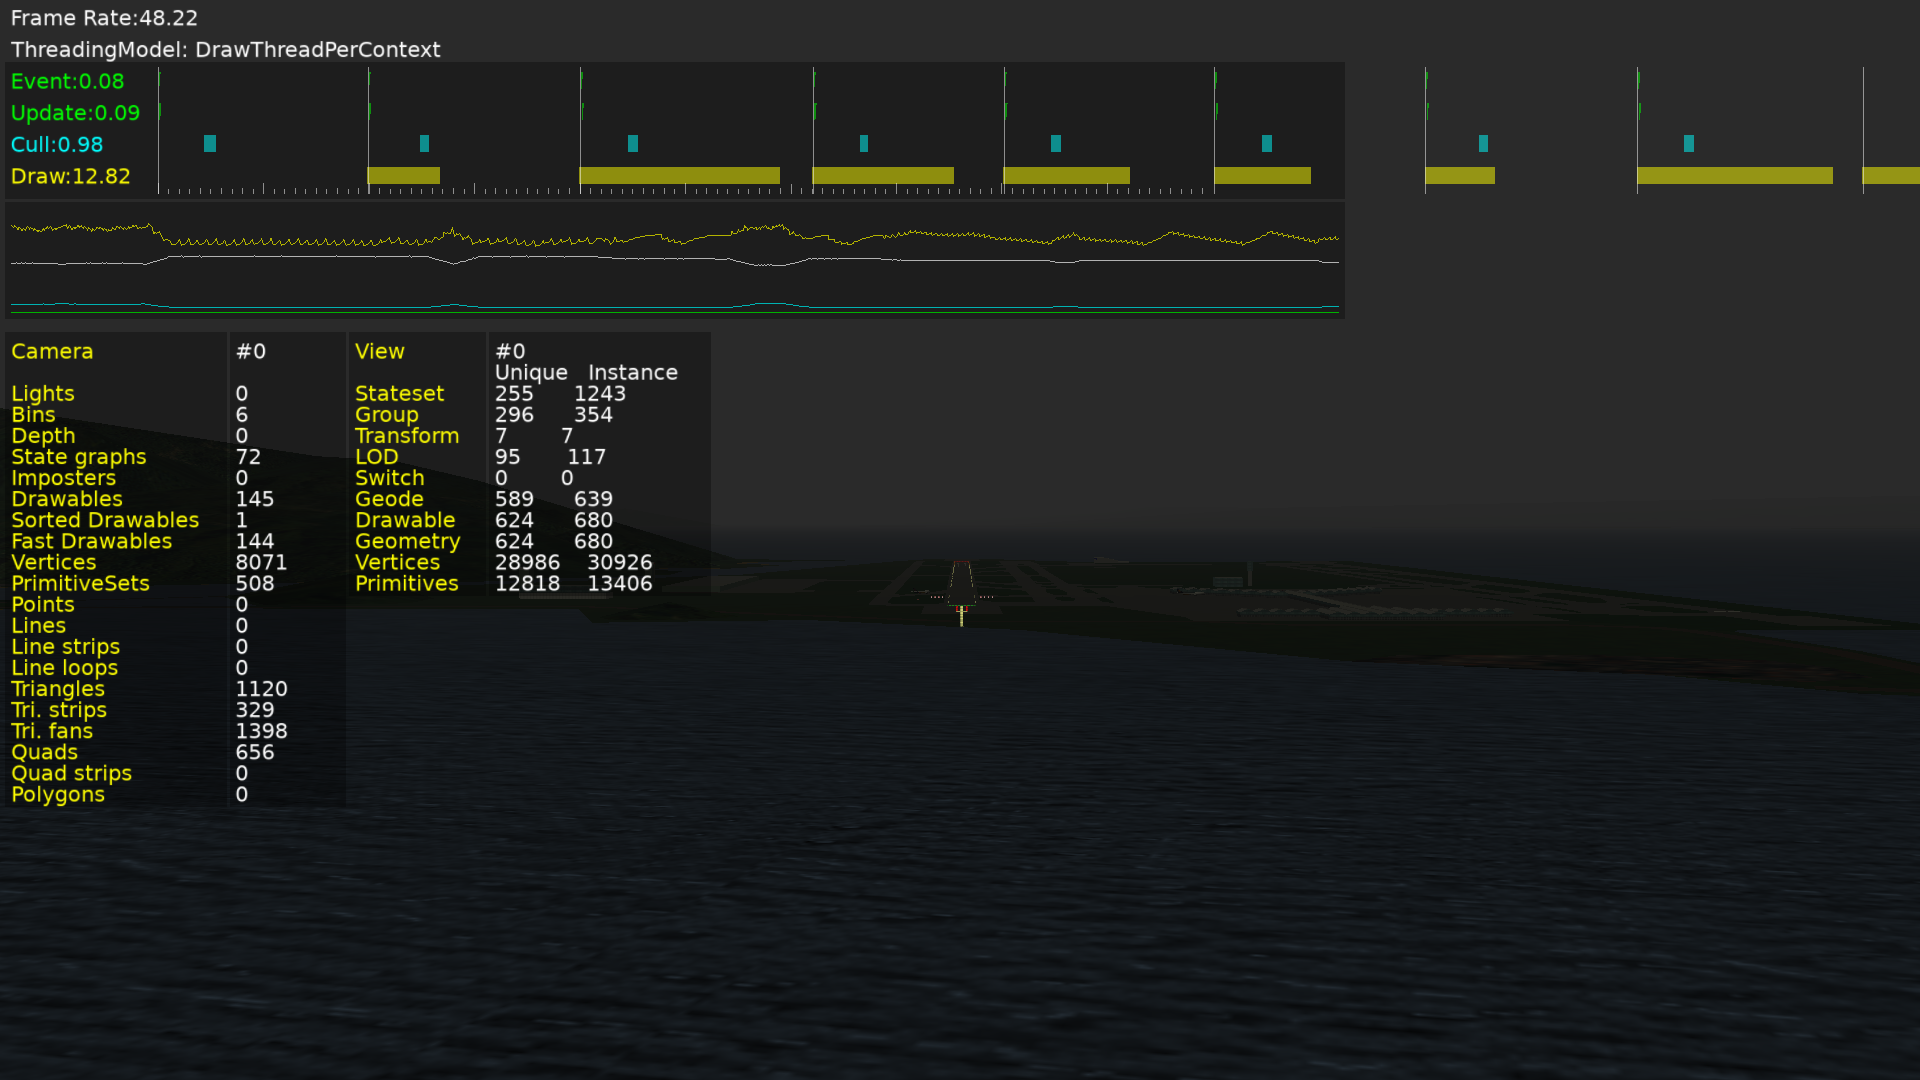Screen dimensions: 1920x1080
Task: Click the View column header
Action: 379,352
